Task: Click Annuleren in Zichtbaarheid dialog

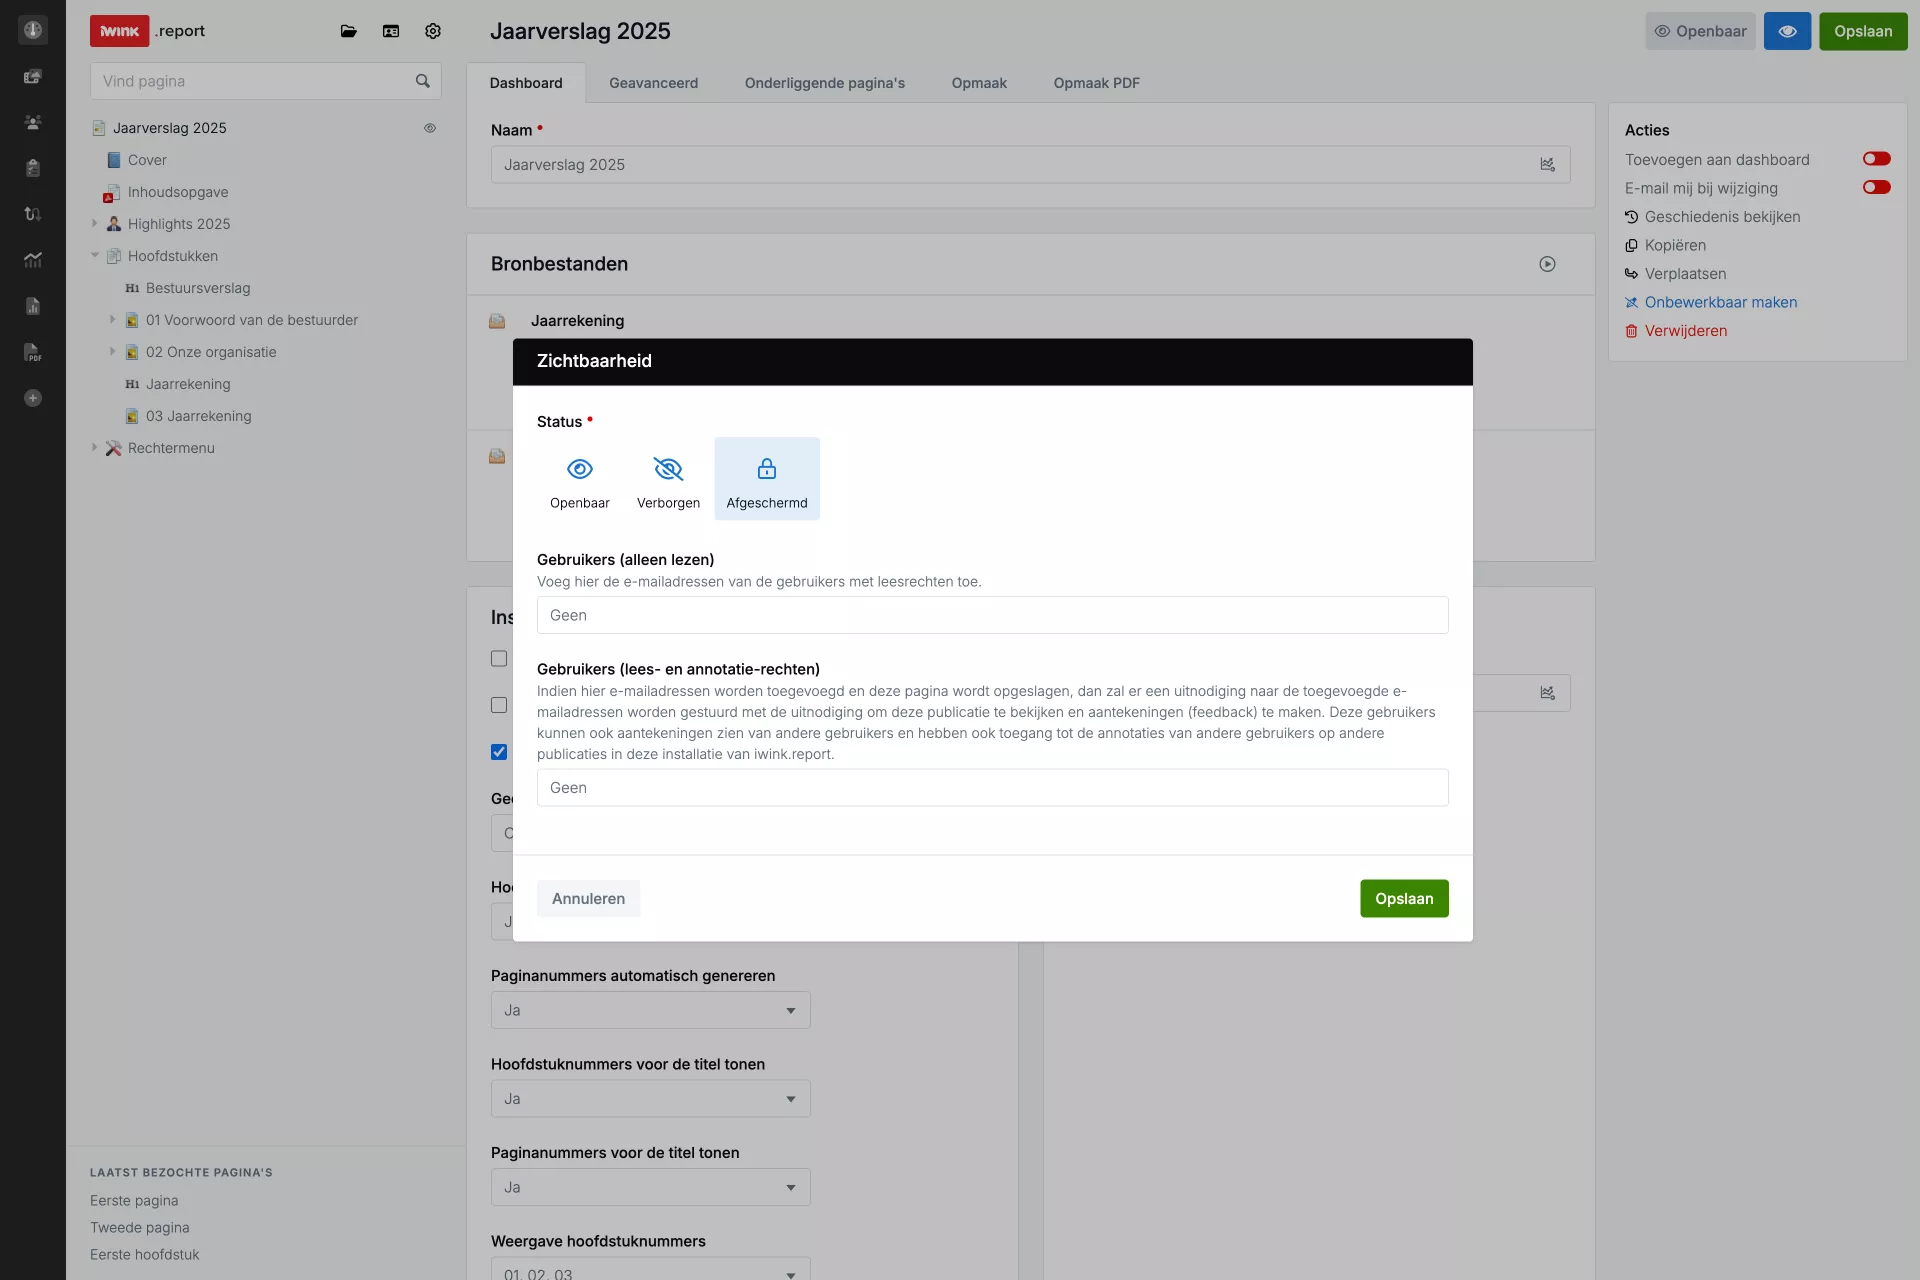Action: (588, 898)
